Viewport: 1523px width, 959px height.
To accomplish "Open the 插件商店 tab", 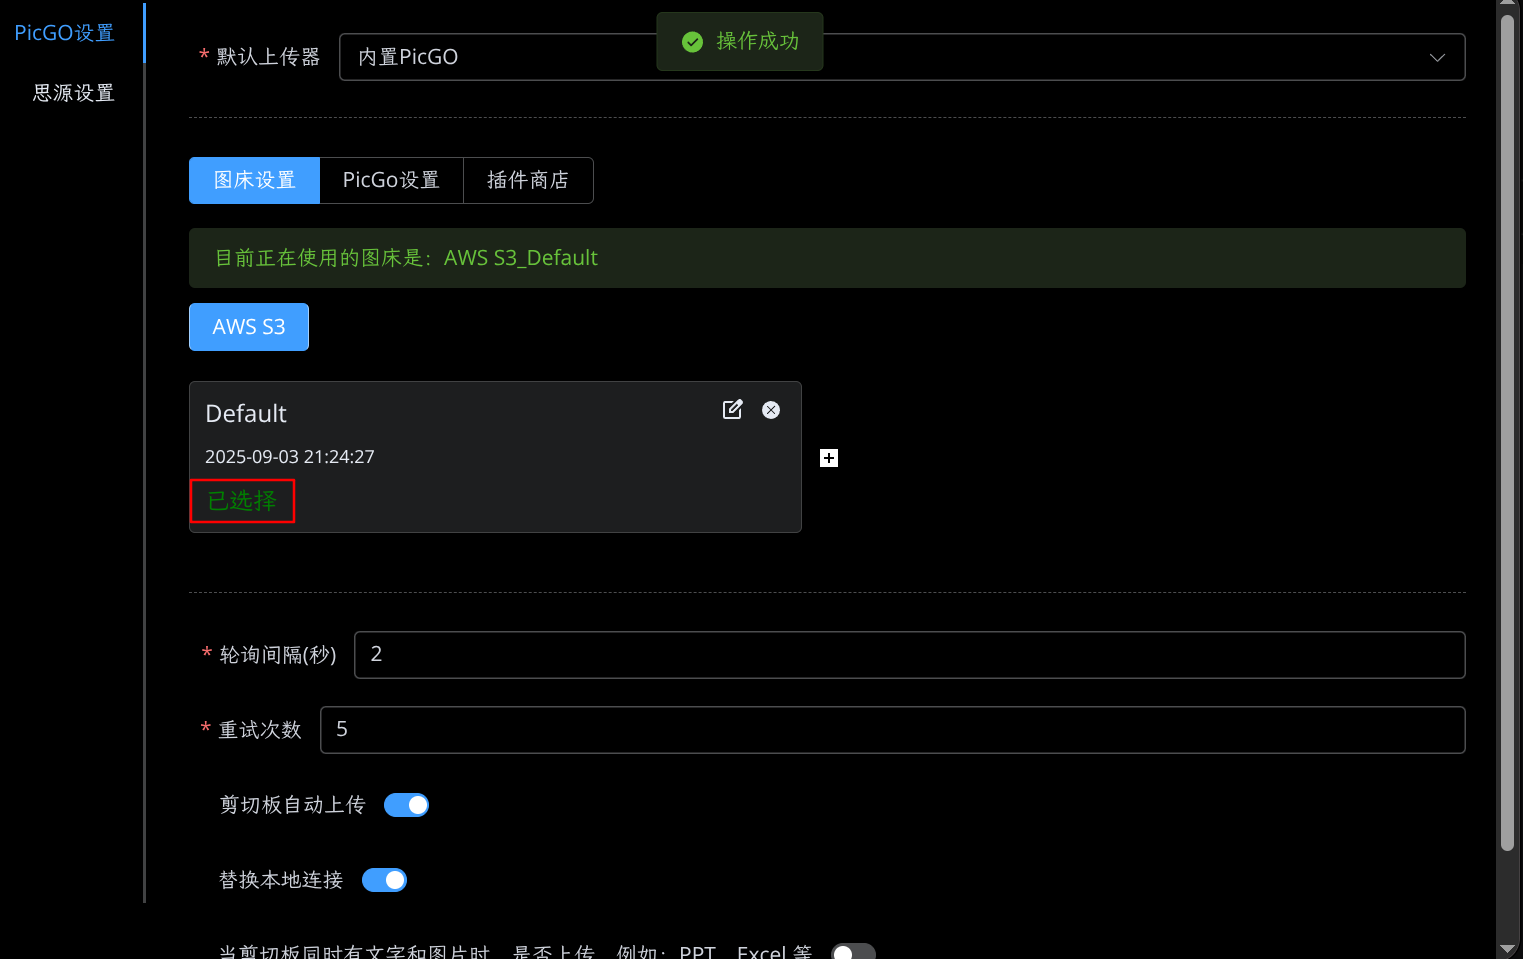I will point(528,180).
